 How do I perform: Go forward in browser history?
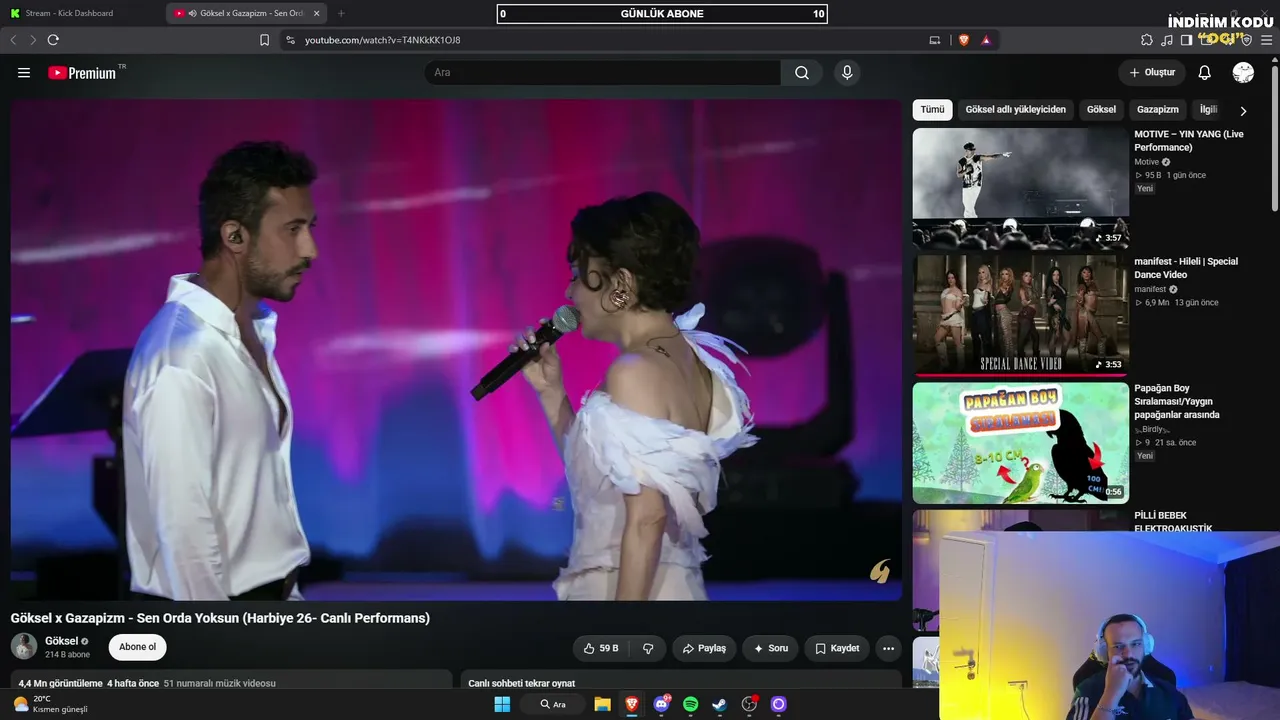click(x=32, y=40)
